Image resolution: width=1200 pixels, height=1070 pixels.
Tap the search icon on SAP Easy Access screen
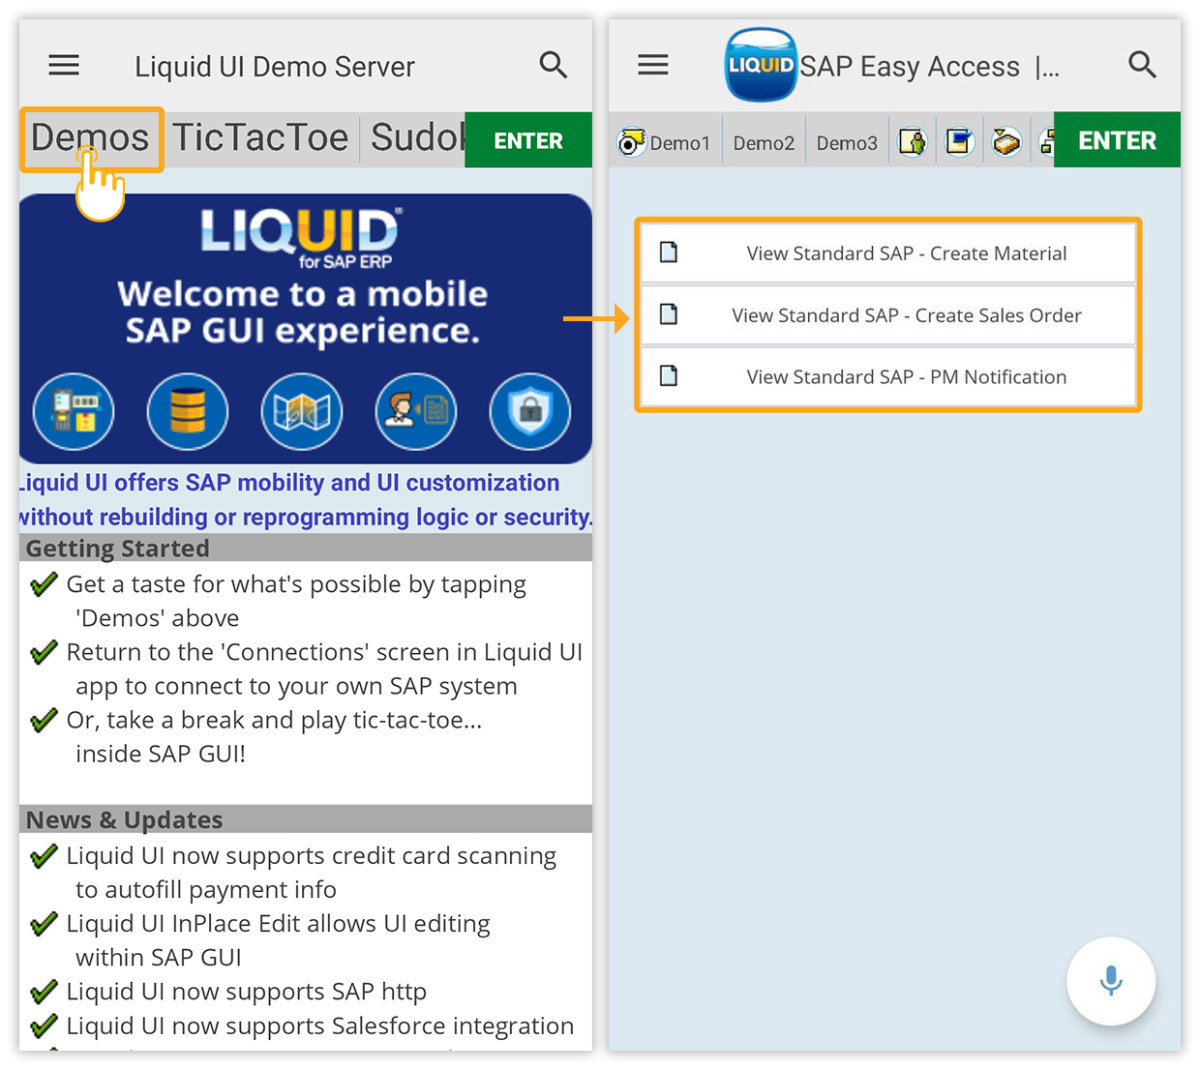coord(1142,66)
